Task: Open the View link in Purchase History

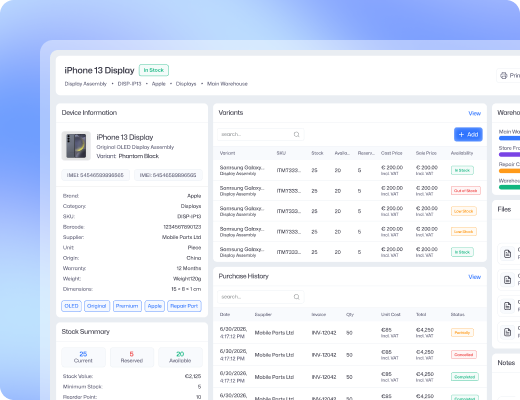Action: (x=474, y=277)
